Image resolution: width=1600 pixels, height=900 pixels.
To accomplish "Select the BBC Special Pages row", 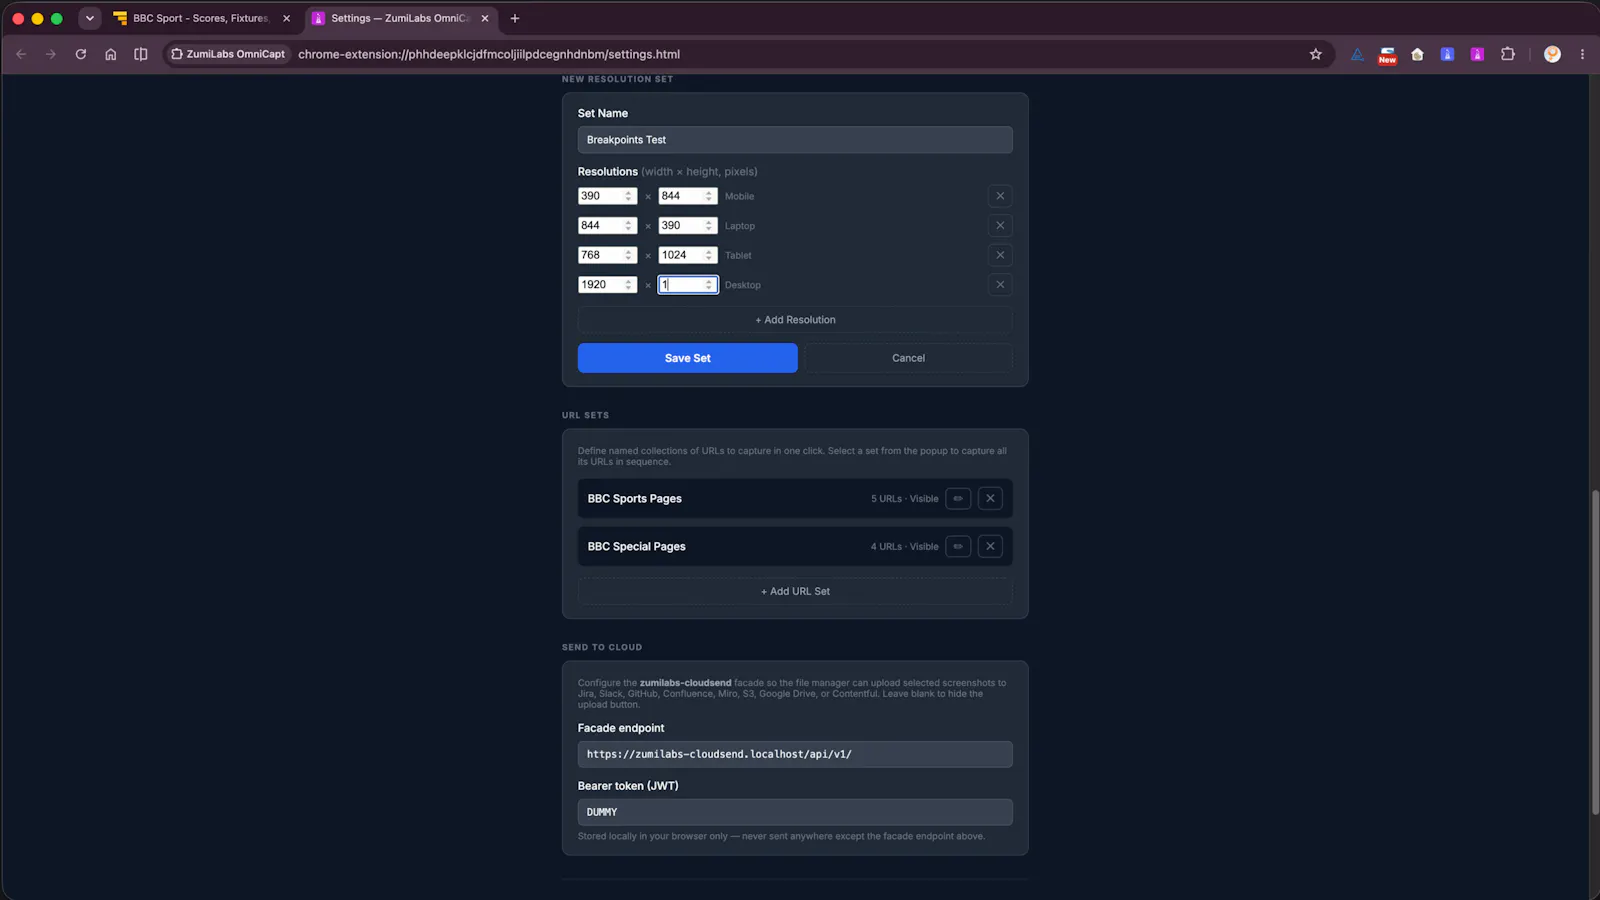I will coord(795,546).
